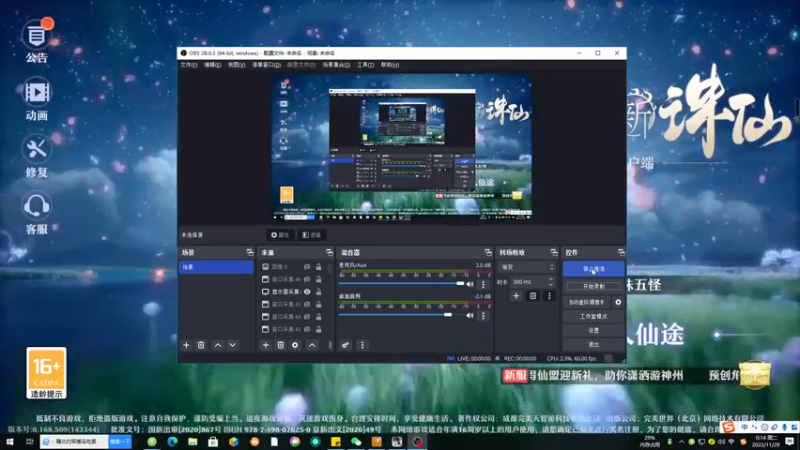Image resolution: width=800 pixels, height=450 pixels.
Task: Move source up in sources toolbar
Action: click(312, 345)
